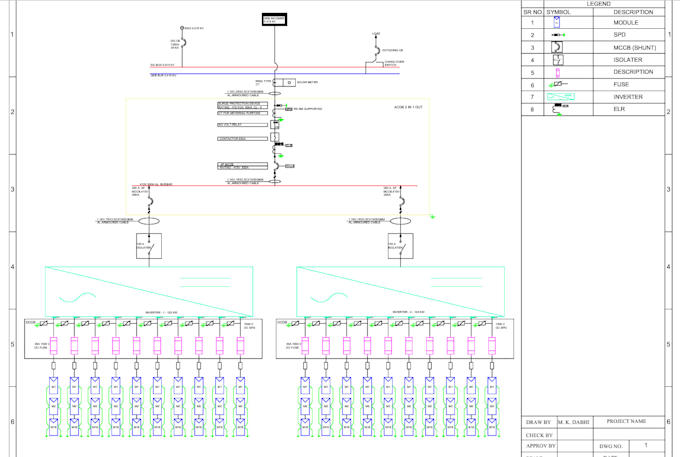Click the ISOLATER description text
The image size is (680, 457).
pyautogui.click(x=628, y=60)
